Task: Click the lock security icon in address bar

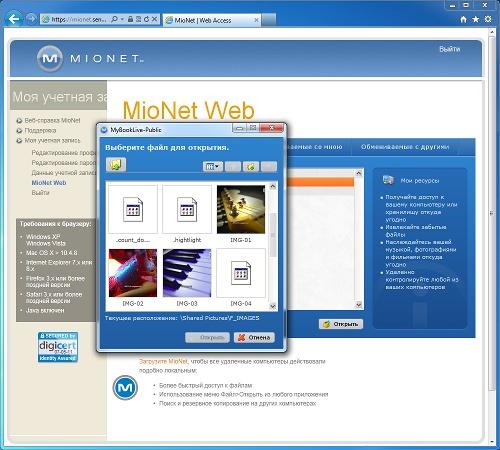Action: pyautogui.click(x=131, y=19)
